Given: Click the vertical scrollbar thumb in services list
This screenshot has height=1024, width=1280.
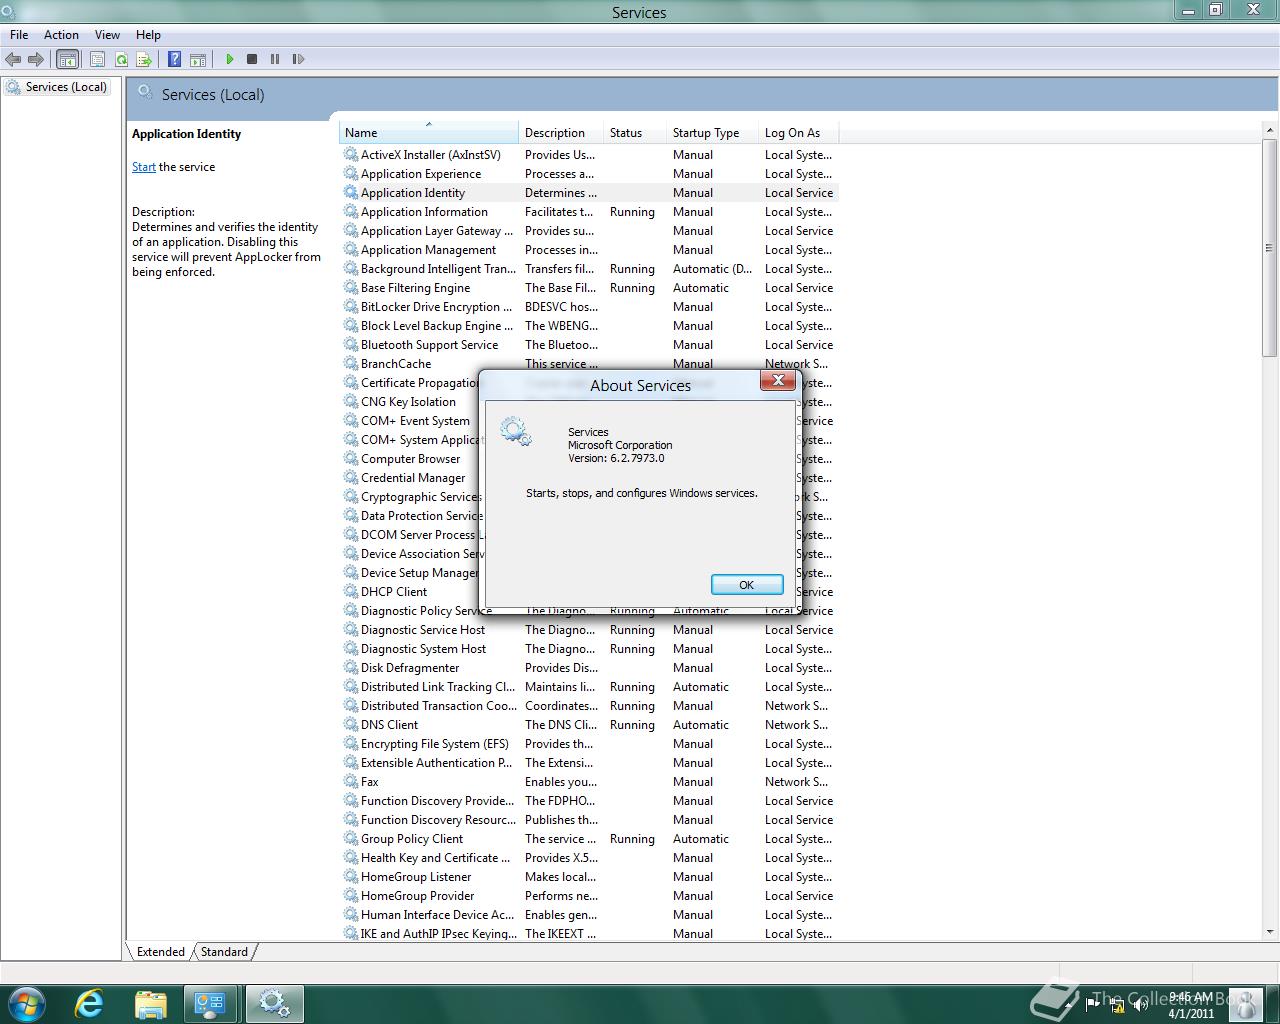Looking at the screenshot, I should pos(1269,248).
